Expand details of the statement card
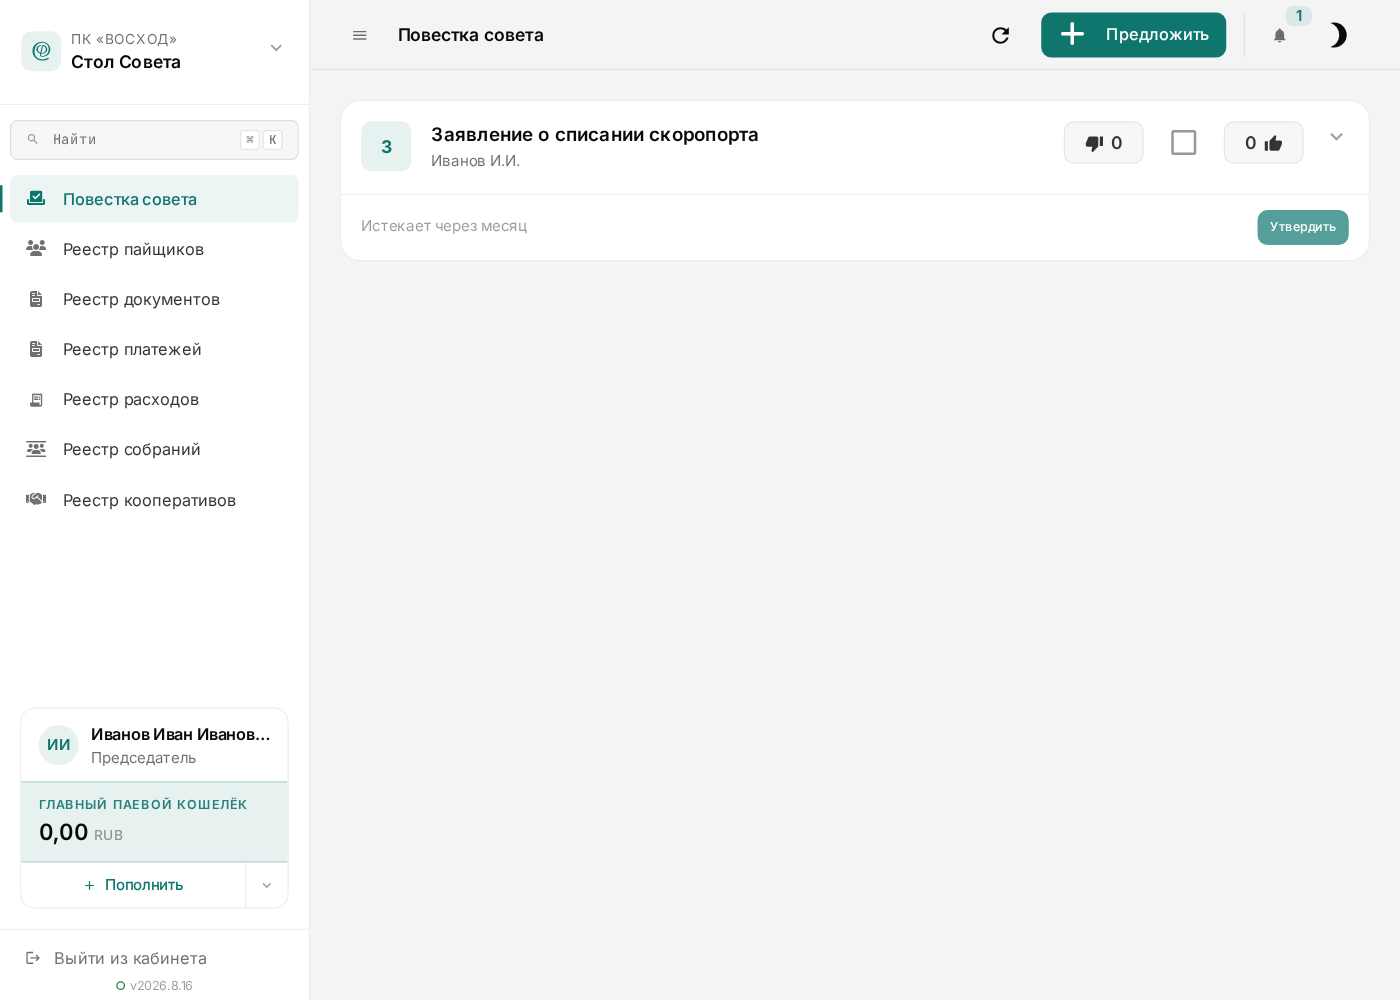The width and height of the screenshot is (1400, 1000). click(x=1336, y=137)
